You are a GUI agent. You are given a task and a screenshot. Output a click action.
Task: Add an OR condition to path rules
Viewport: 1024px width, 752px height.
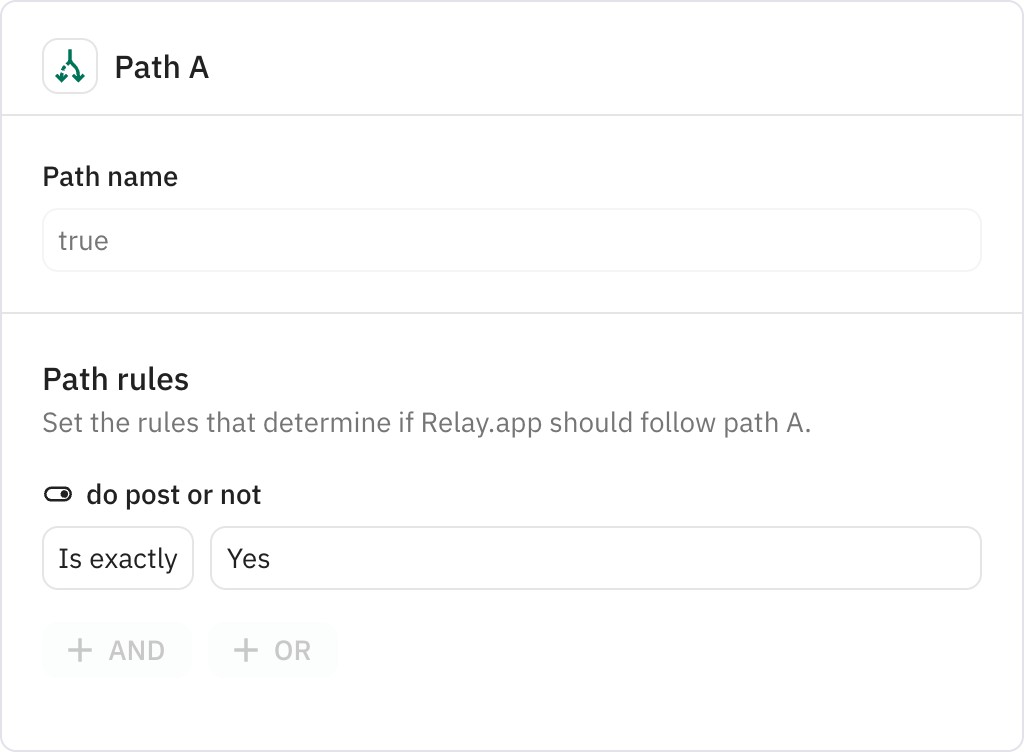click(x=272, y=650)
